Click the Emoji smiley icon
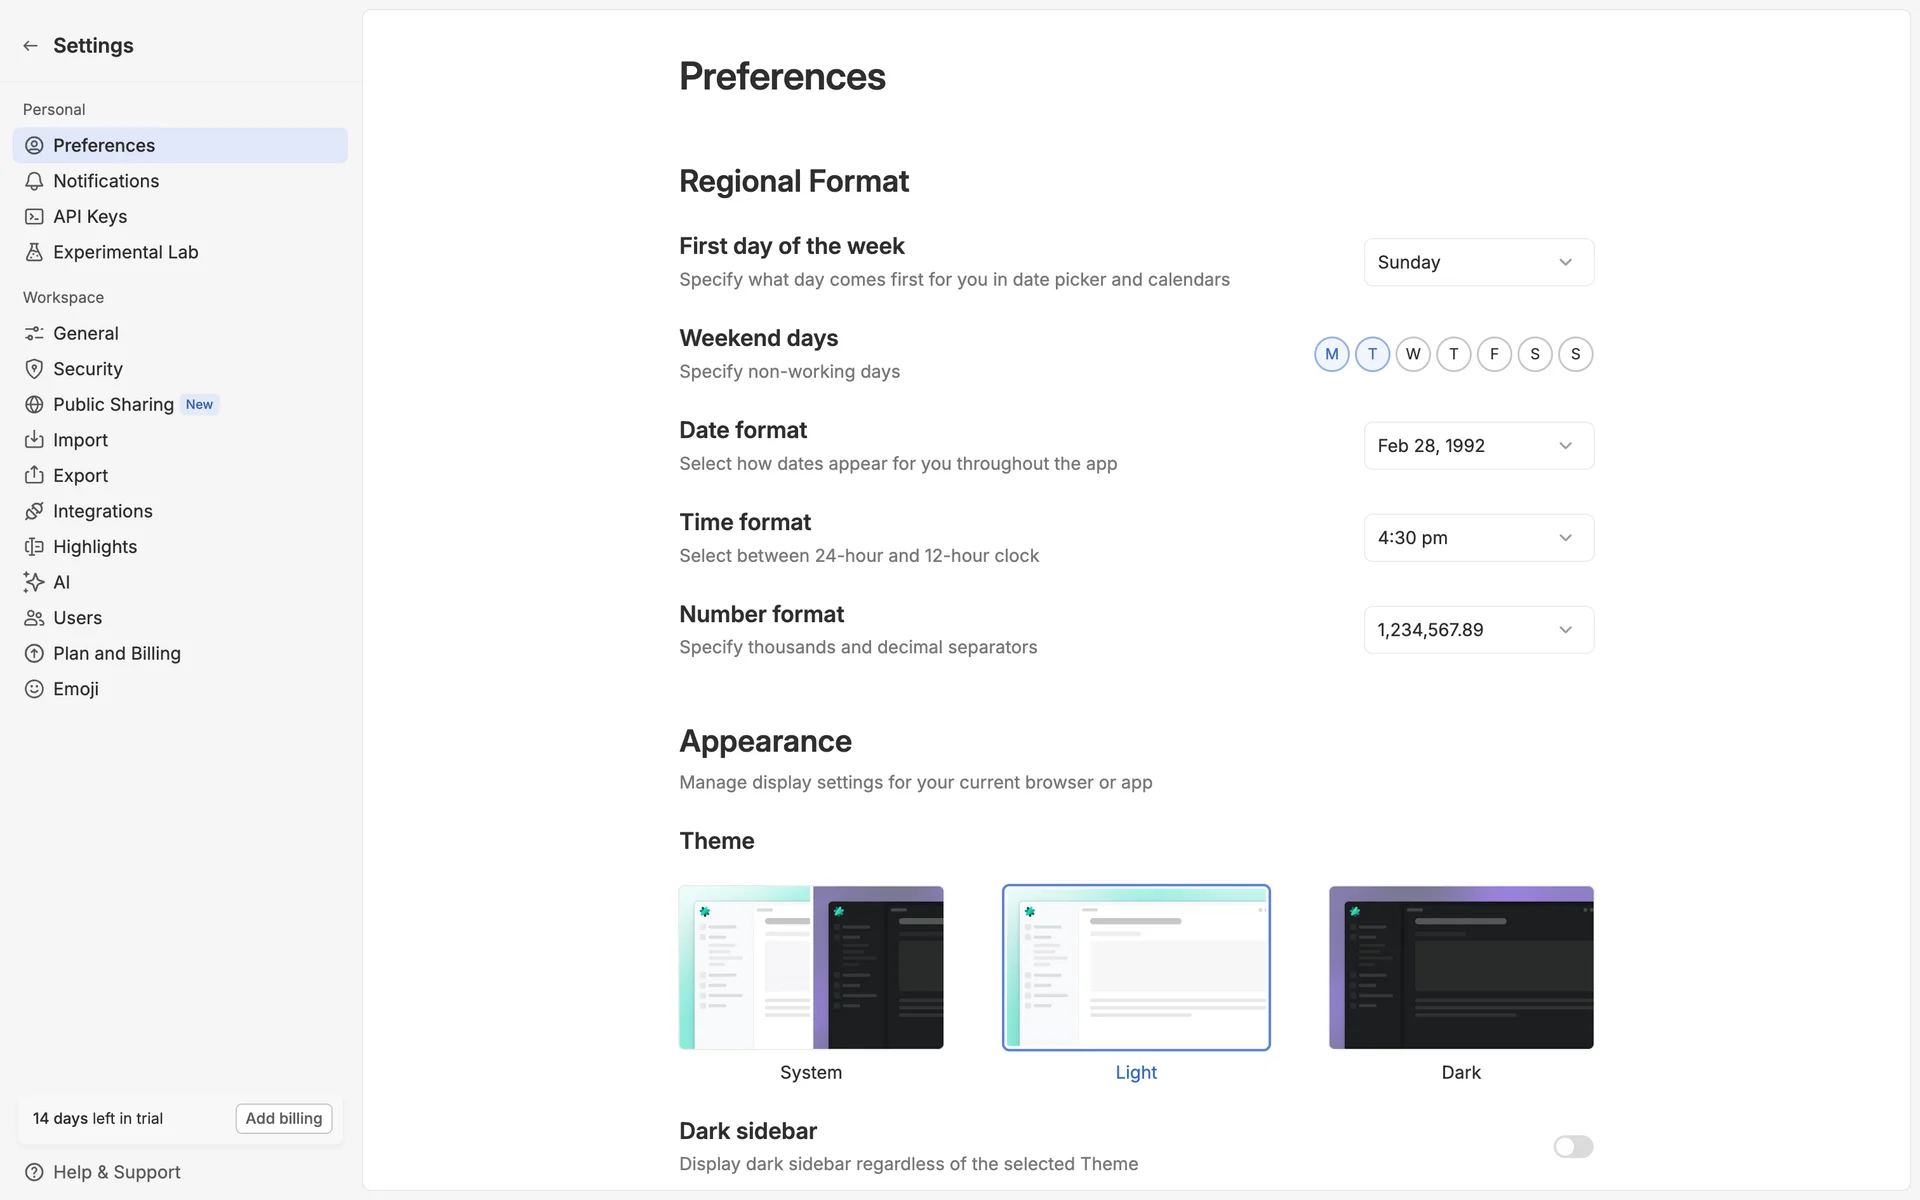Screen dimensions: 1920x1200 tap(34, 689)
